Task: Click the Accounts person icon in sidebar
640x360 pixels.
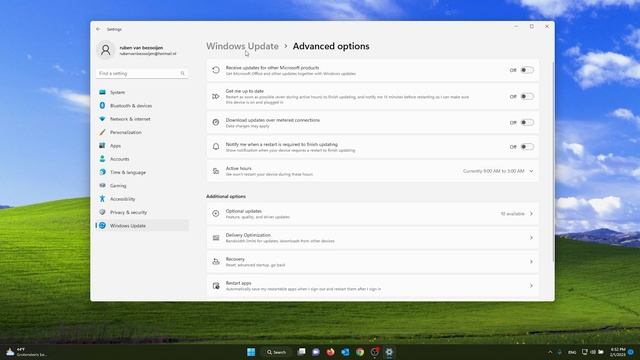Action: 102,159
